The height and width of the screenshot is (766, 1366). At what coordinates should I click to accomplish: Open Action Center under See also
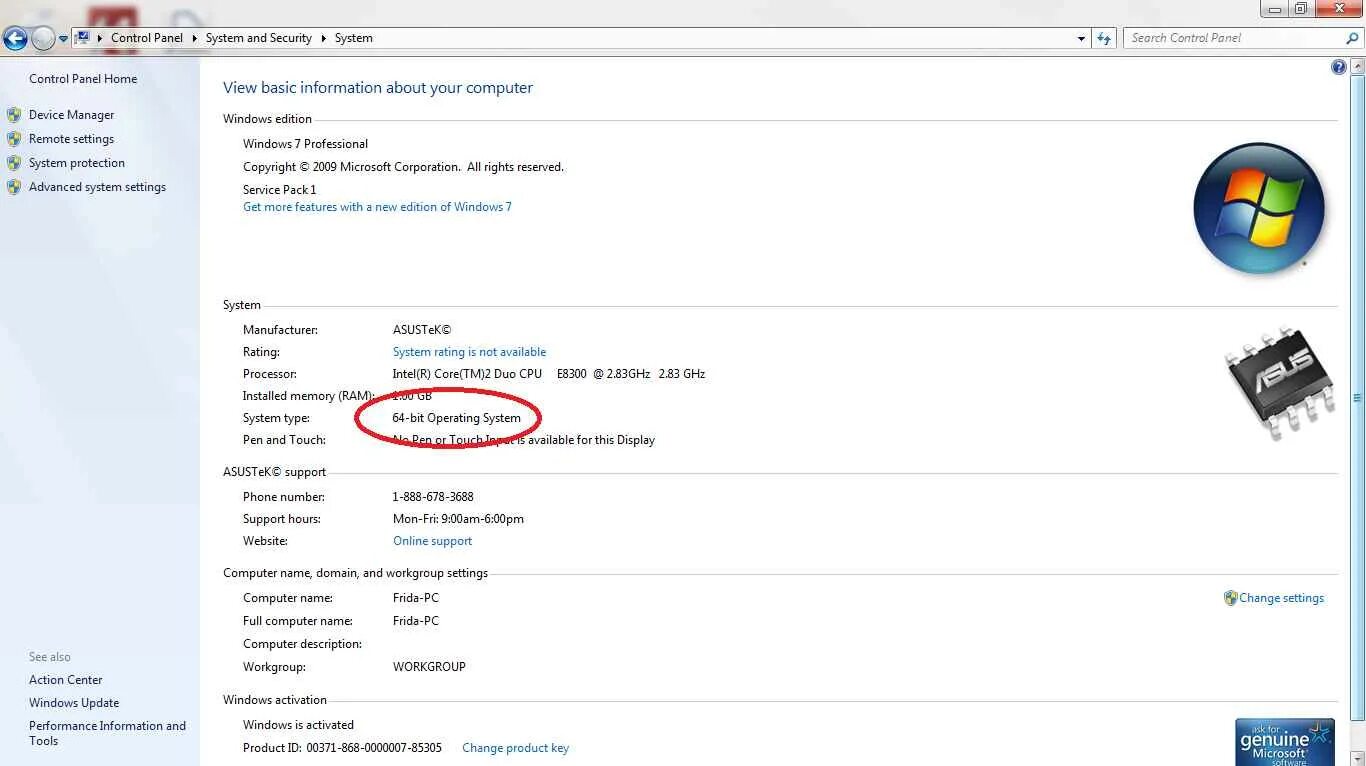pyautogui.click(x=65, y=680)
